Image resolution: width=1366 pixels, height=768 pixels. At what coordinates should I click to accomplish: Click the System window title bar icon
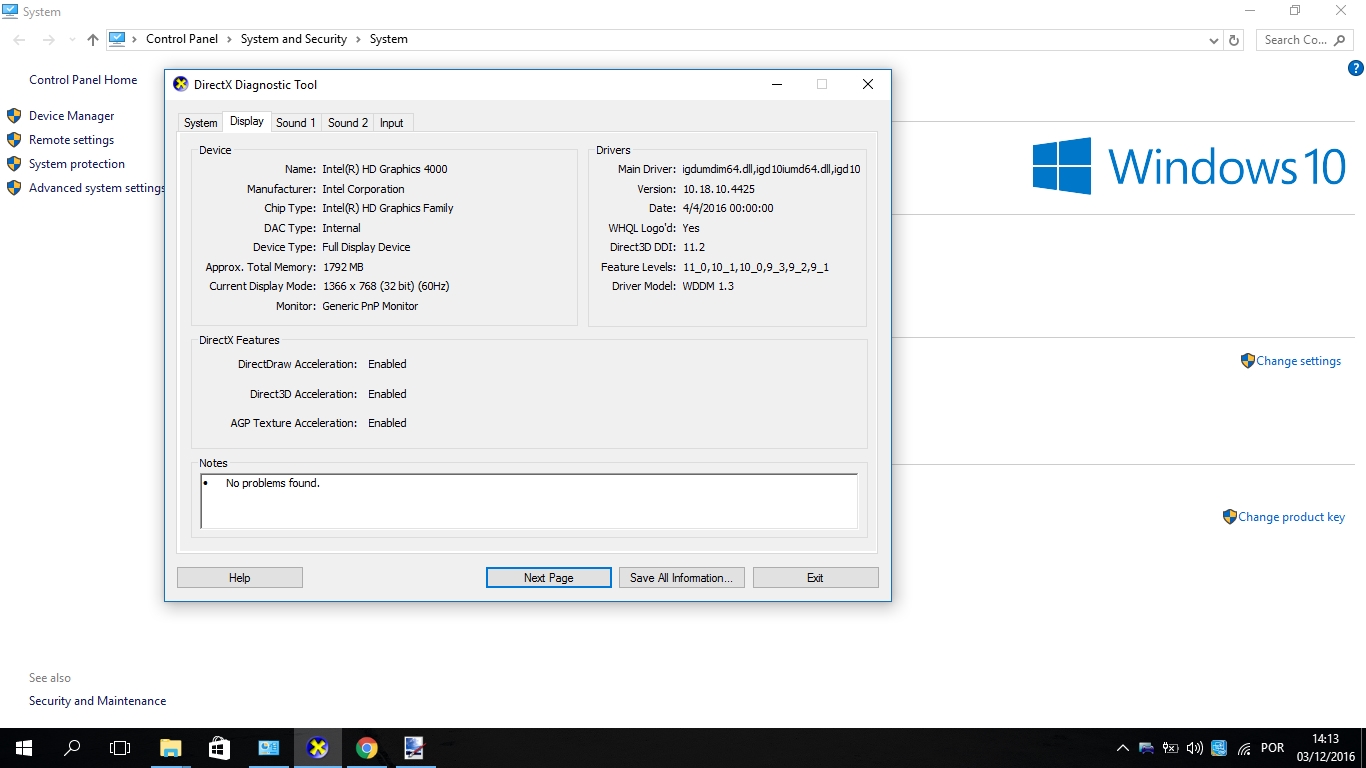click(x=10, y=11)
